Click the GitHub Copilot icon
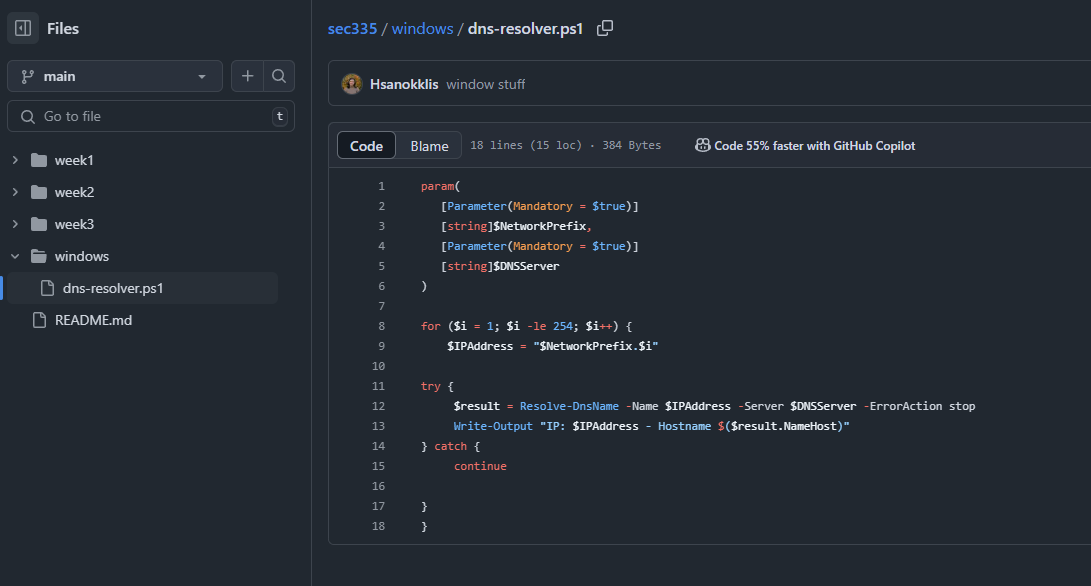 point(703,145)
